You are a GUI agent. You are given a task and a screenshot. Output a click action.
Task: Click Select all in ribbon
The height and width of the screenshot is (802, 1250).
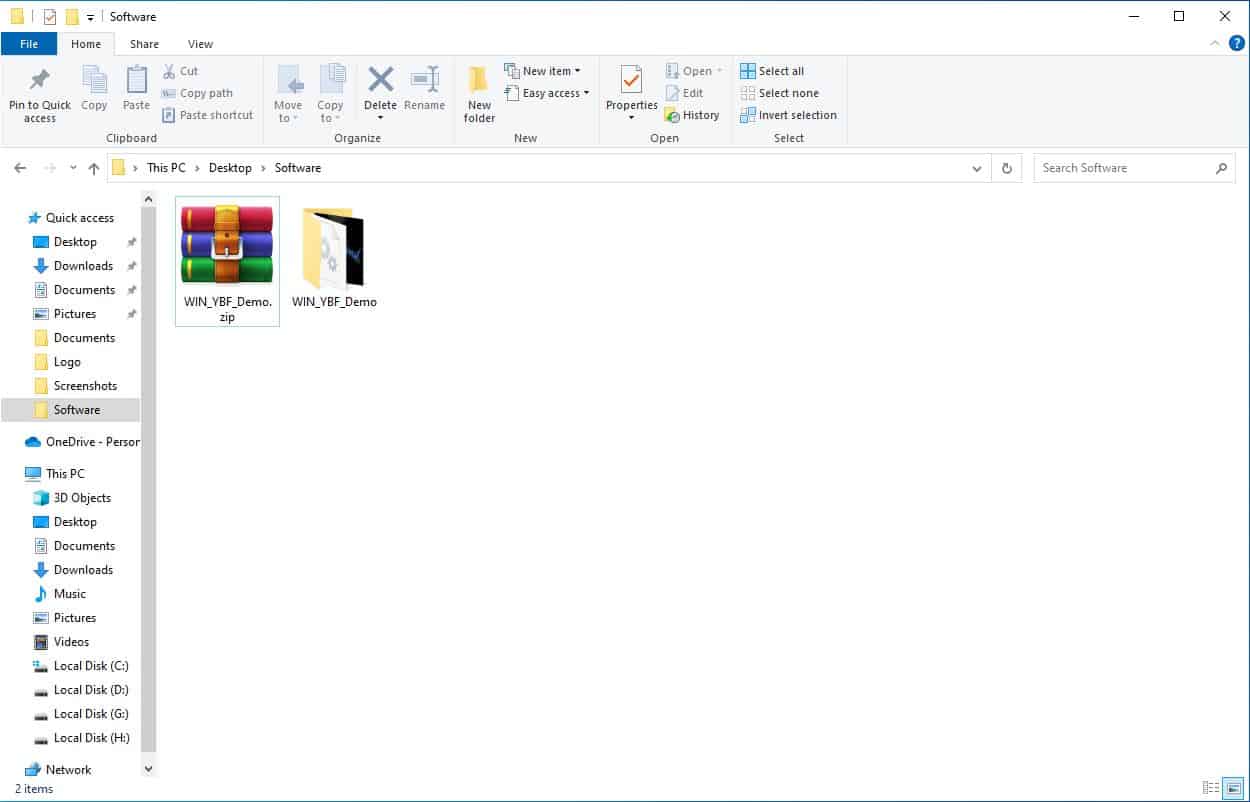pyautogui.click(x=772, y=71)
